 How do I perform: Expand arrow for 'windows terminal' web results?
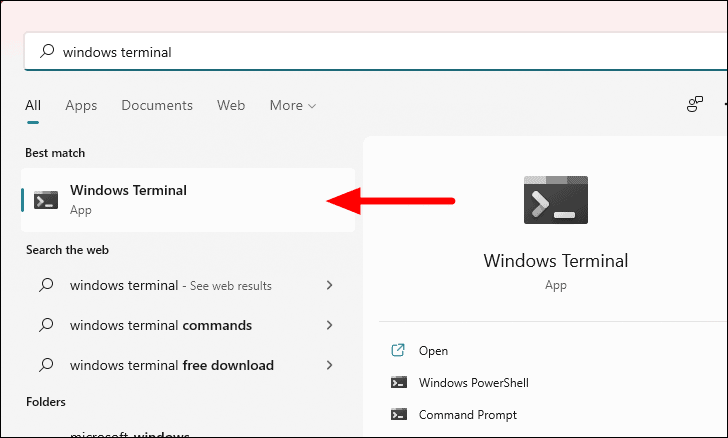pos(330,285)
